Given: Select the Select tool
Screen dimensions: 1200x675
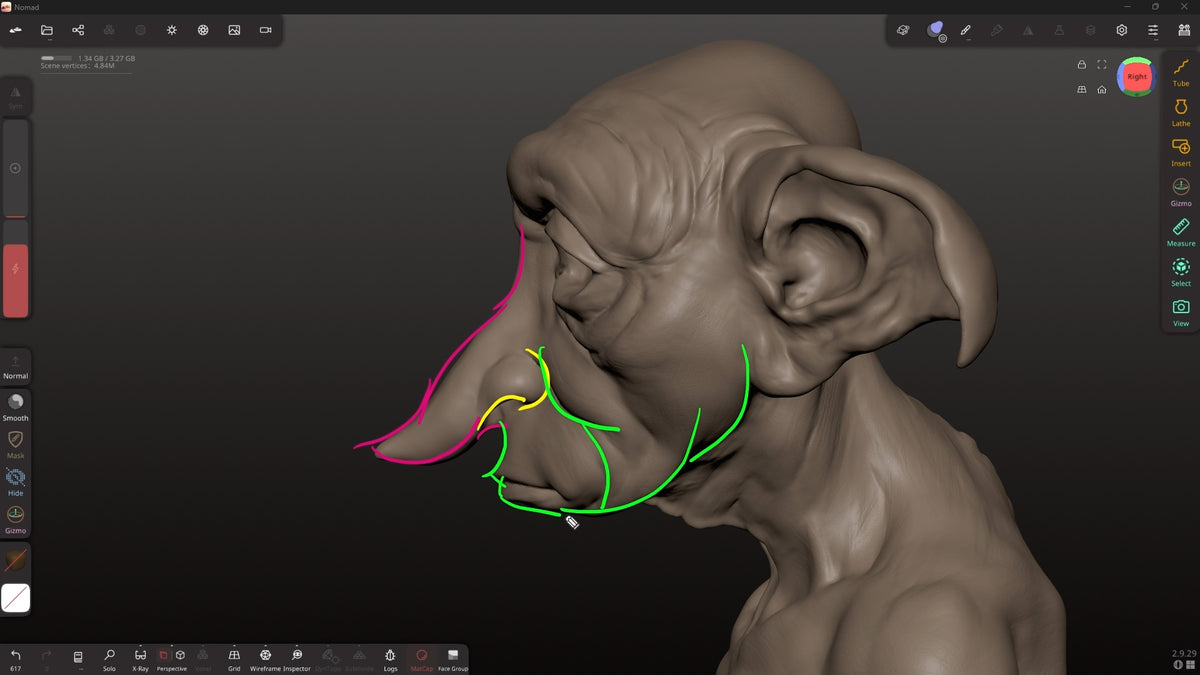Looking at the screenshot, I should (1181, 272).
